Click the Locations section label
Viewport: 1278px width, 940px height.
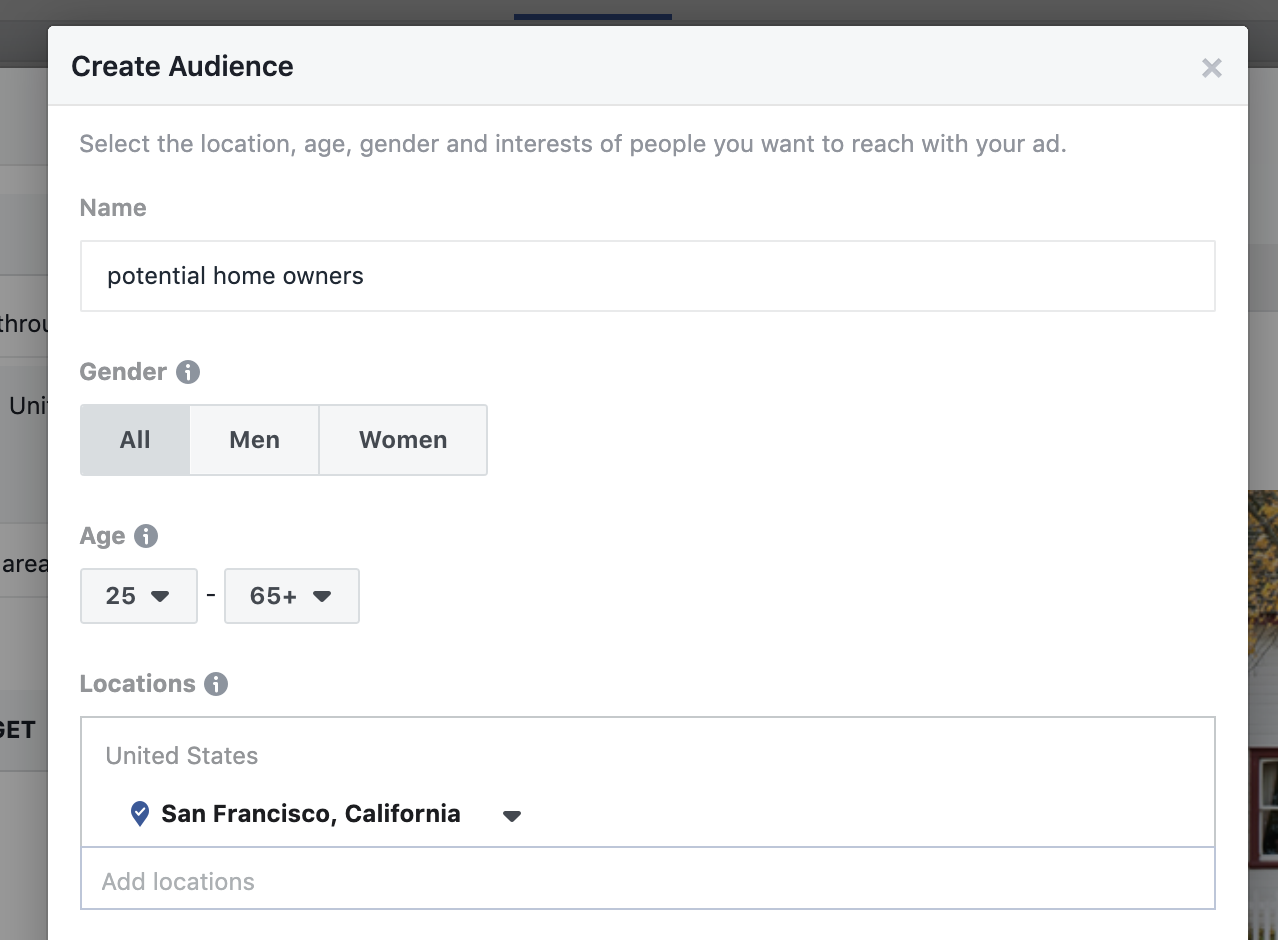click(138, 684)
